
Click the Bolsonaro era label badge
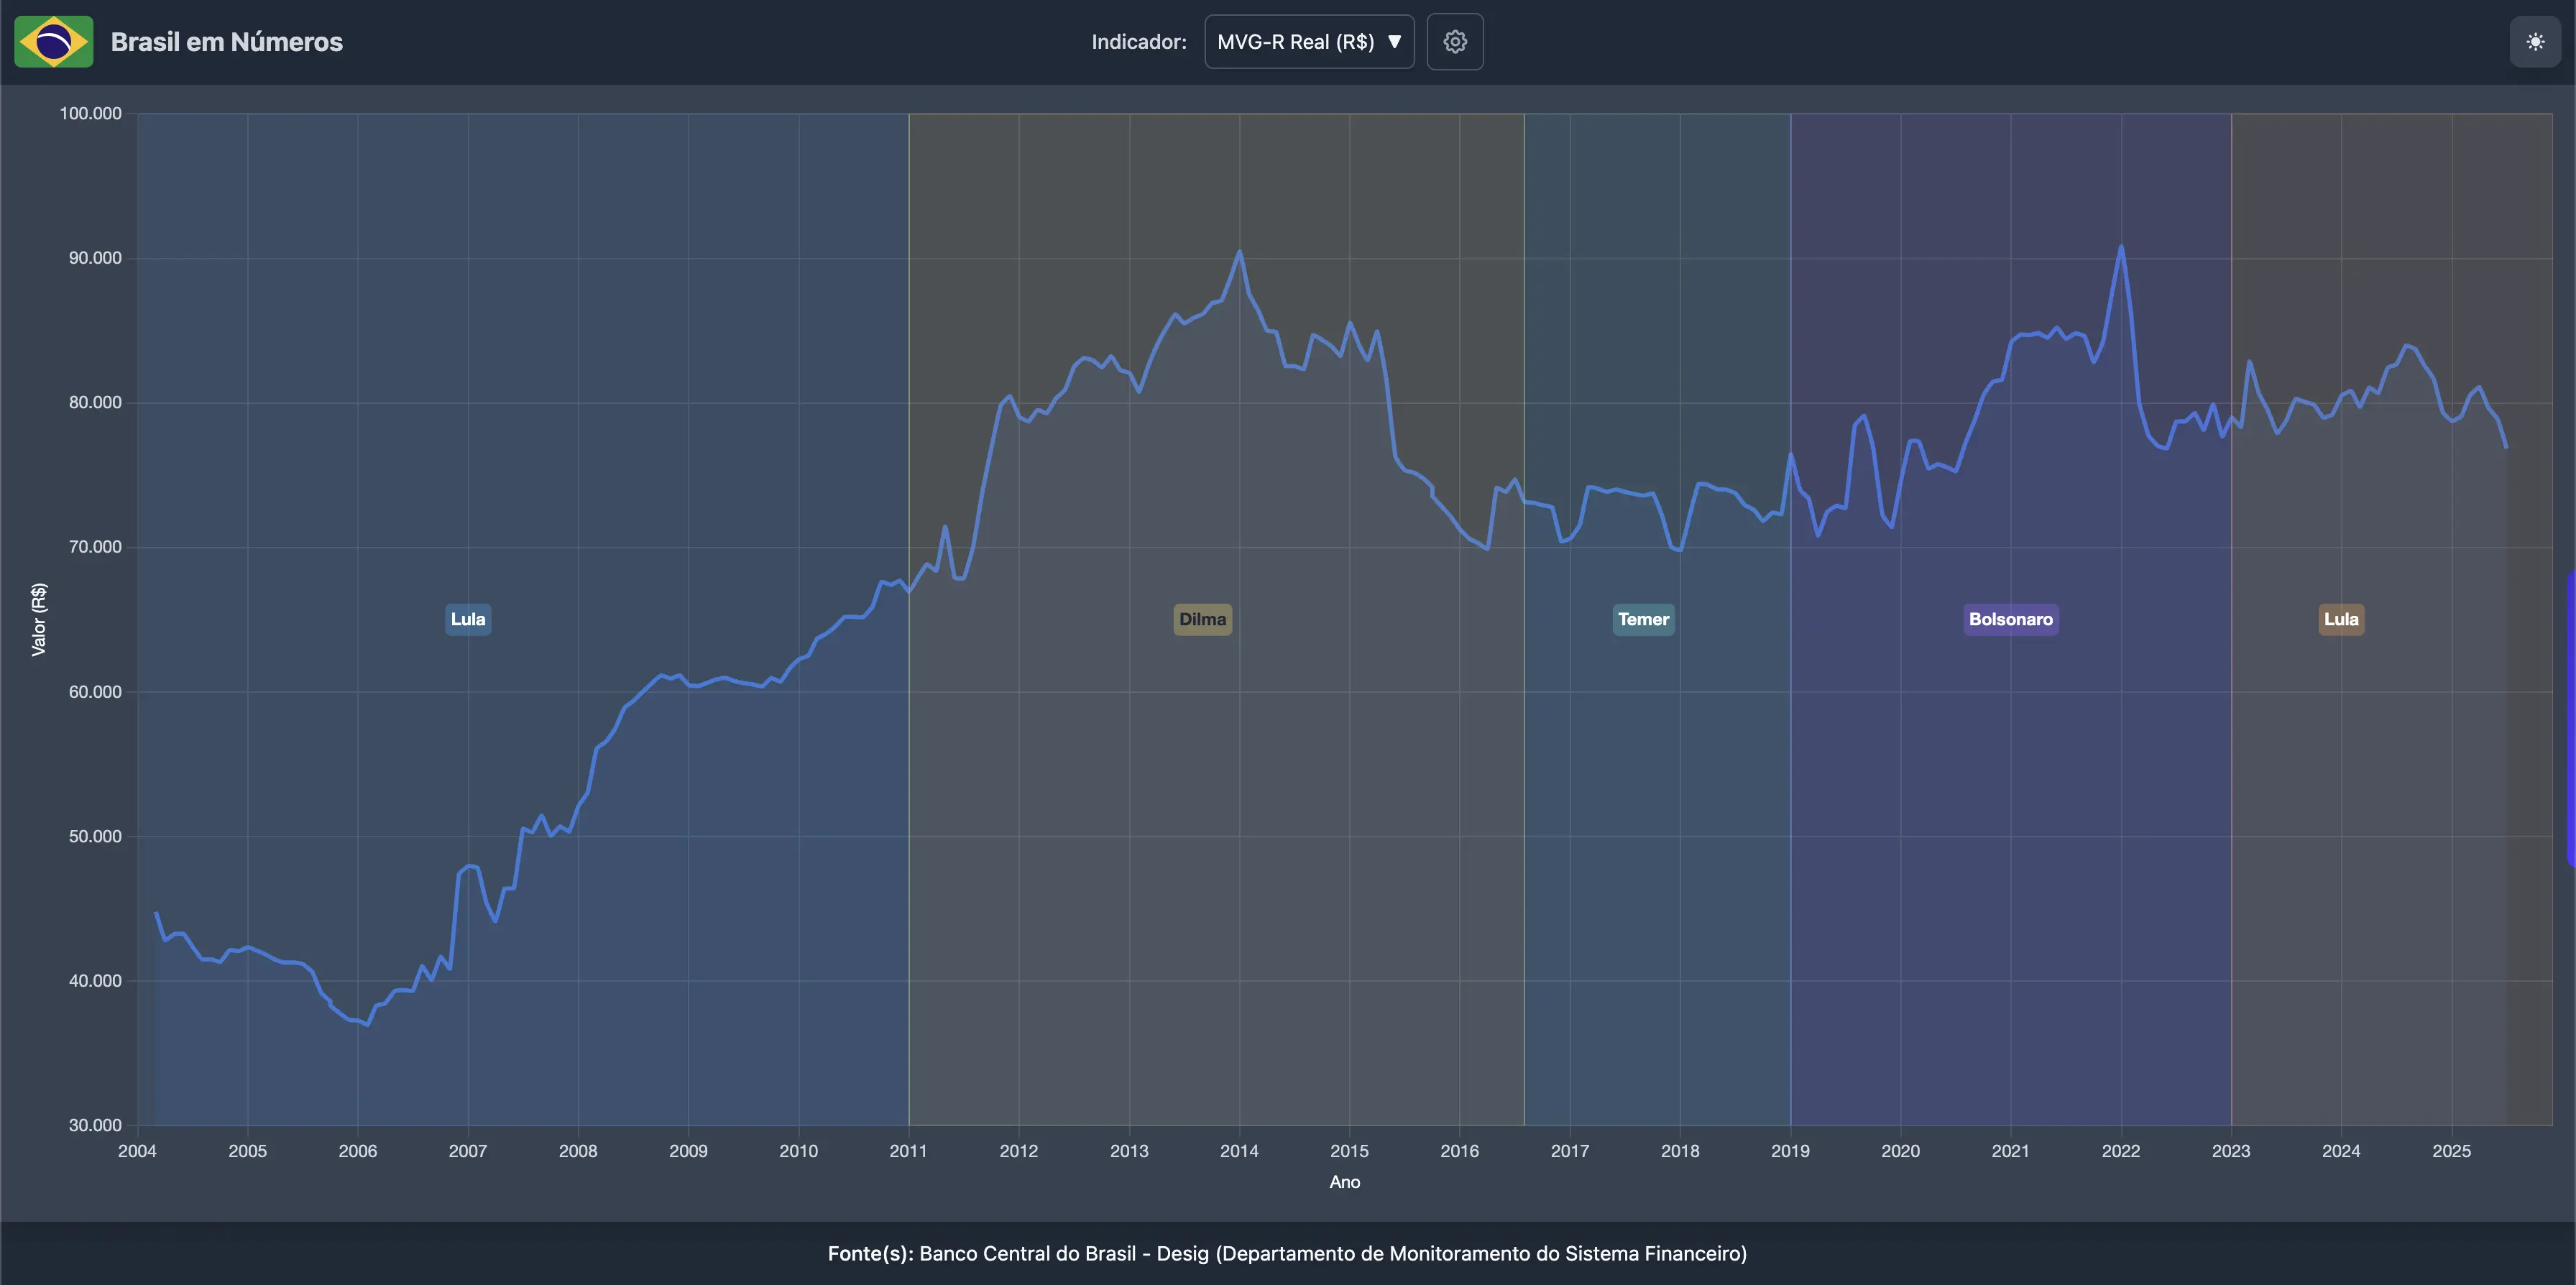[x=2011, y=619]
